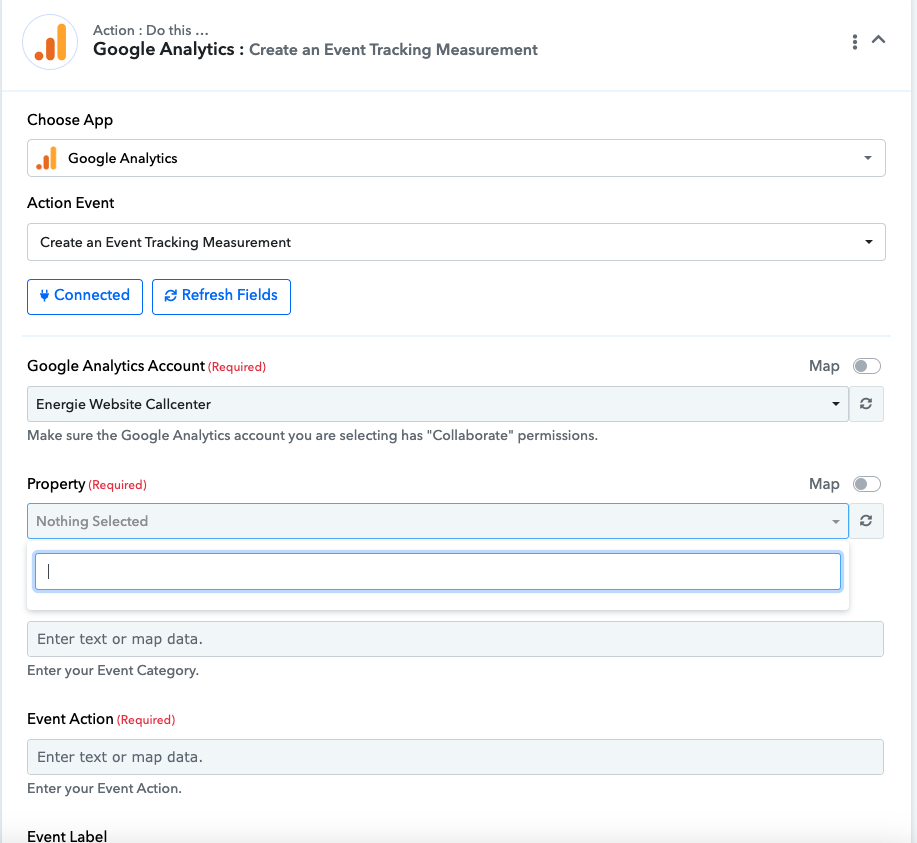Image resolution: width=917 pixels, height=843 pixels.
Task: Click the 'Enter your Event Category.' hint
Action: pyautogui.click(x=113, y=670)
